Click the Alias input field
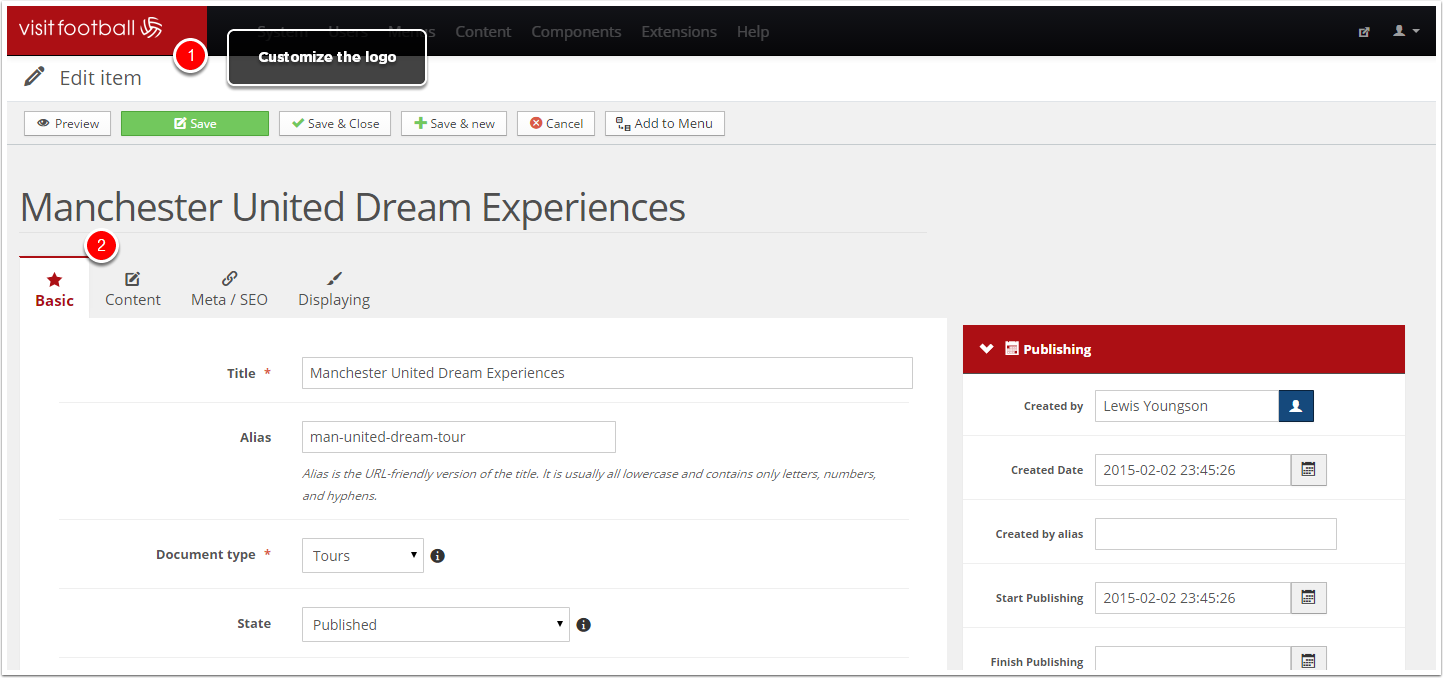1443x678 pixels. 459,437
